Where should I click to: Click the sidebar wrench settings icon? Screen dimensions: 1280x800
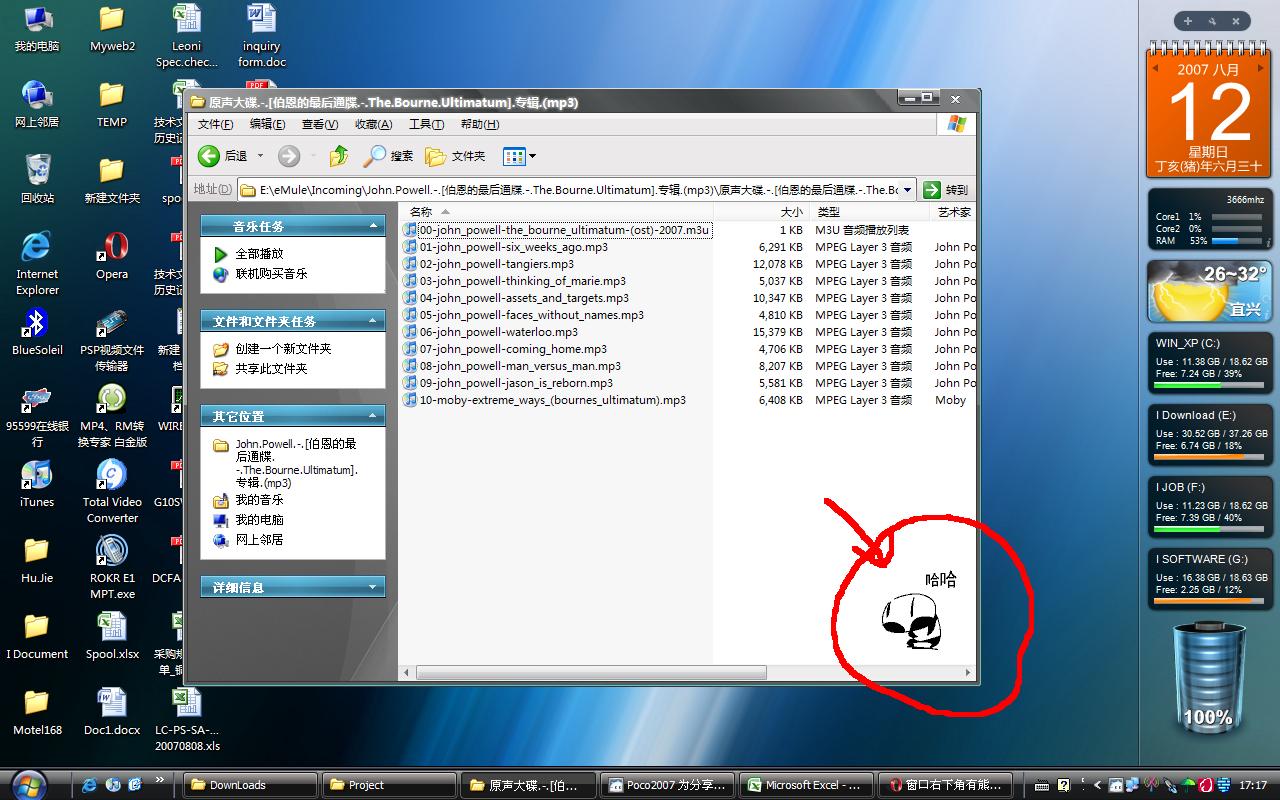pyautogui.click(x=1212, y=20)
